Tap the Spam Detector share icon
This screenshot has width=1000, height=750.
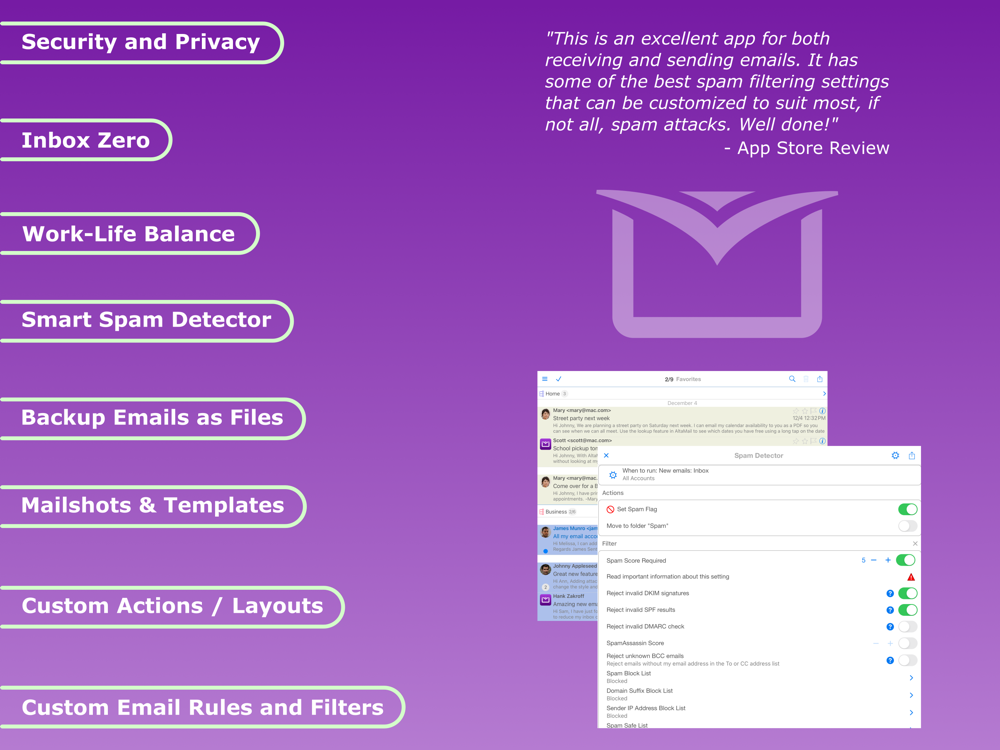point(912,455)
